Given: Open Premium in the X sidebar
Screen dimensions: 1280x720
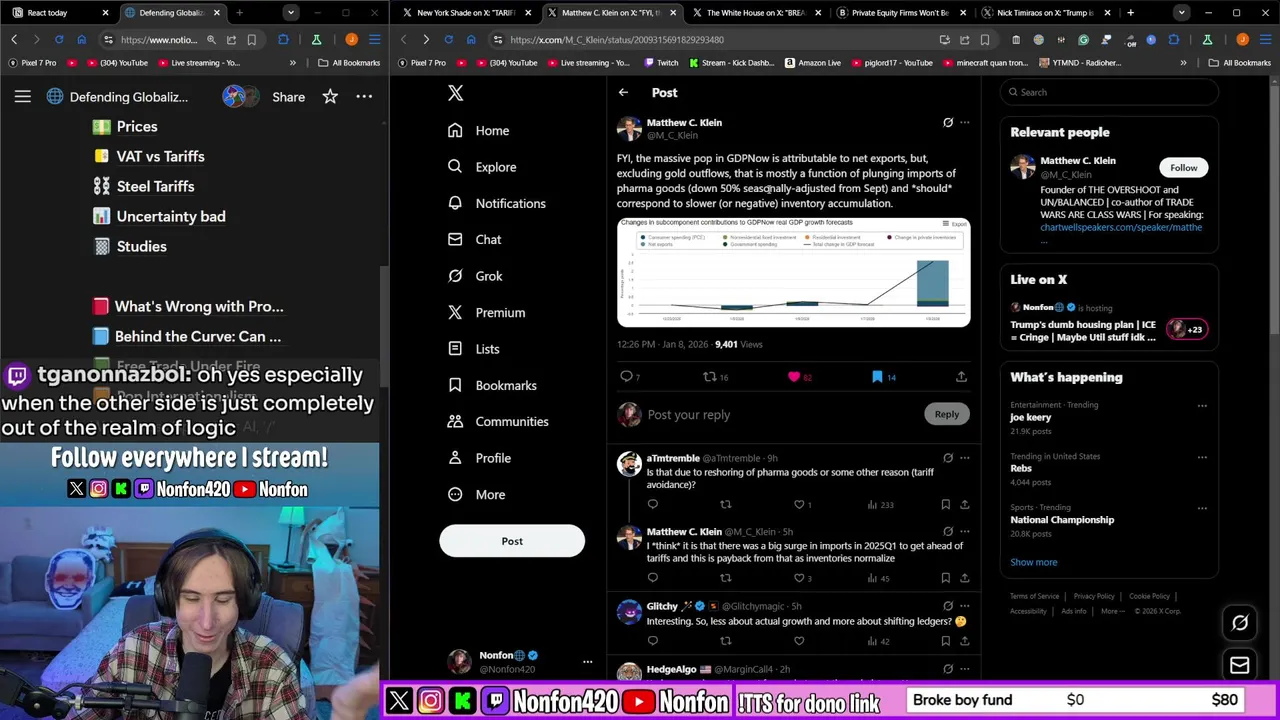Looking at the screenshot, I should click(487, 313).
